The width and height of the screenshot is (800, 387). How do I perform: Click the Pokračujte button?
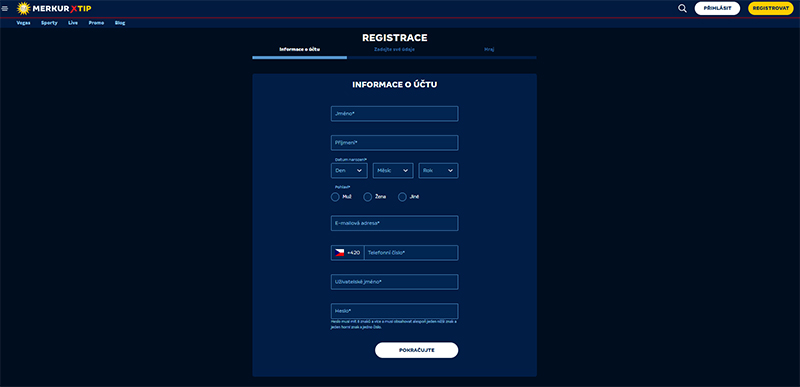pyautogui.click(x=416, y=350)
